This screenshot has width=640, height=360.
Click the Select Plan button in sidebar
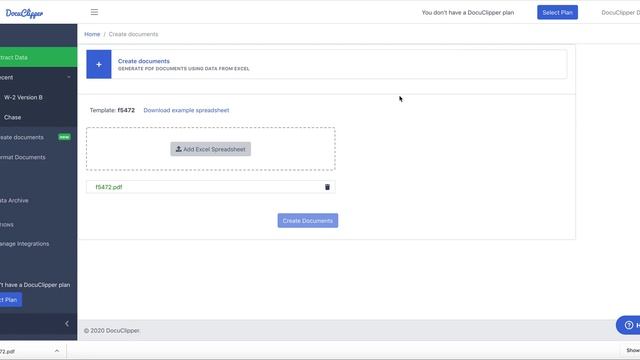pos(11,300)
